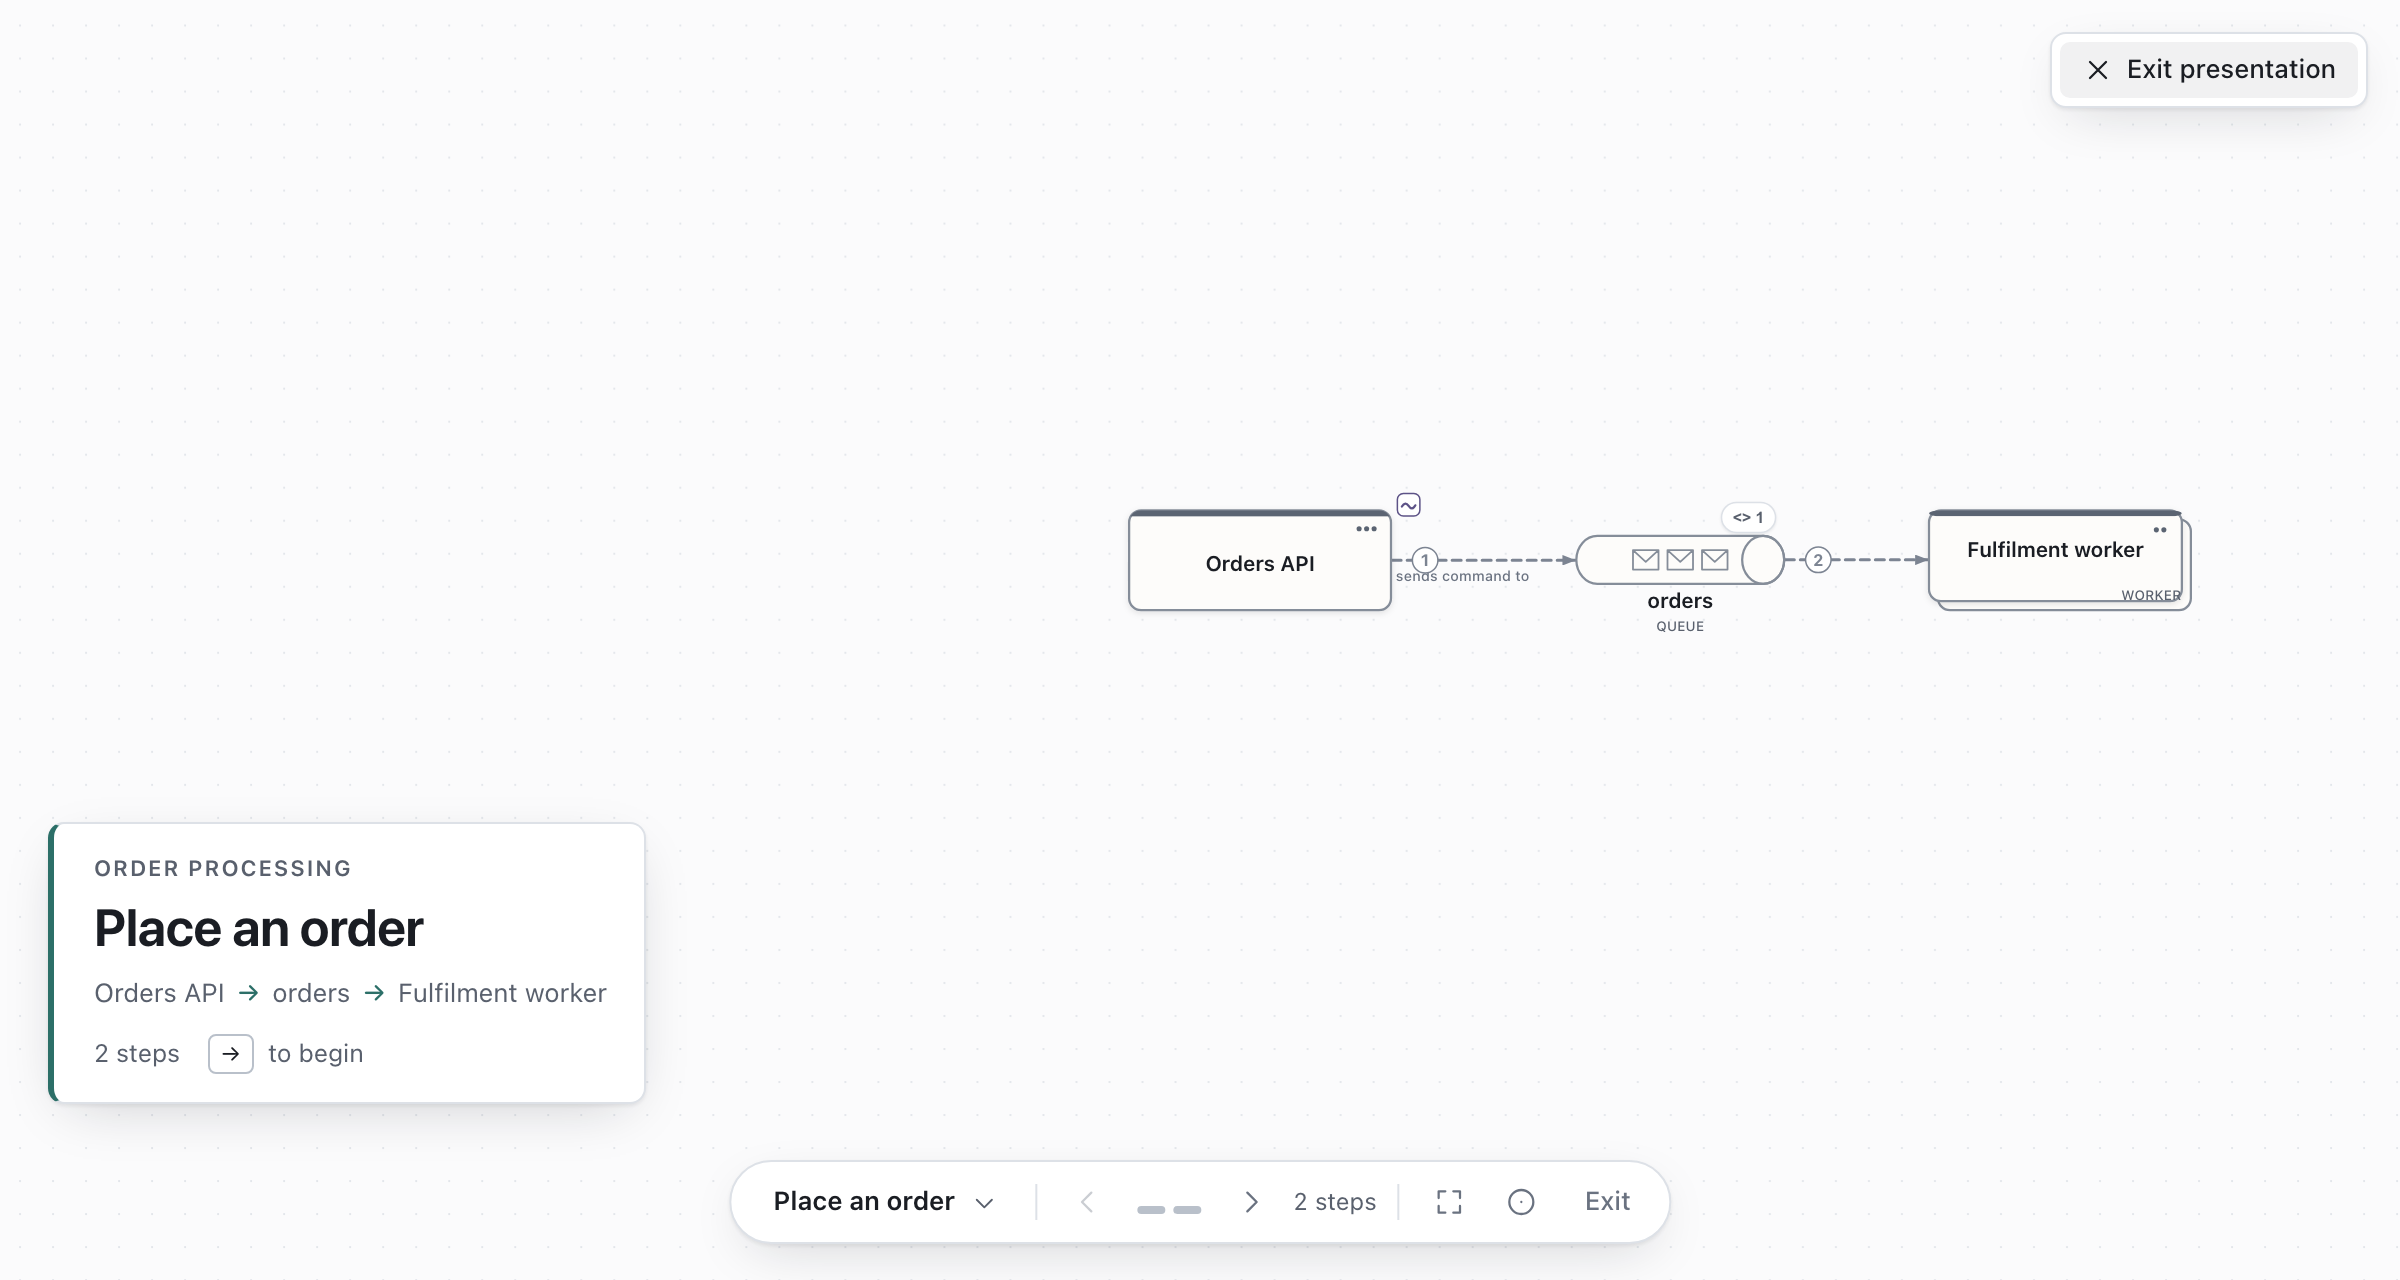2400x1280 pixels.
Task: Click the wave icon above Orders API
Action: [1408, 505]
